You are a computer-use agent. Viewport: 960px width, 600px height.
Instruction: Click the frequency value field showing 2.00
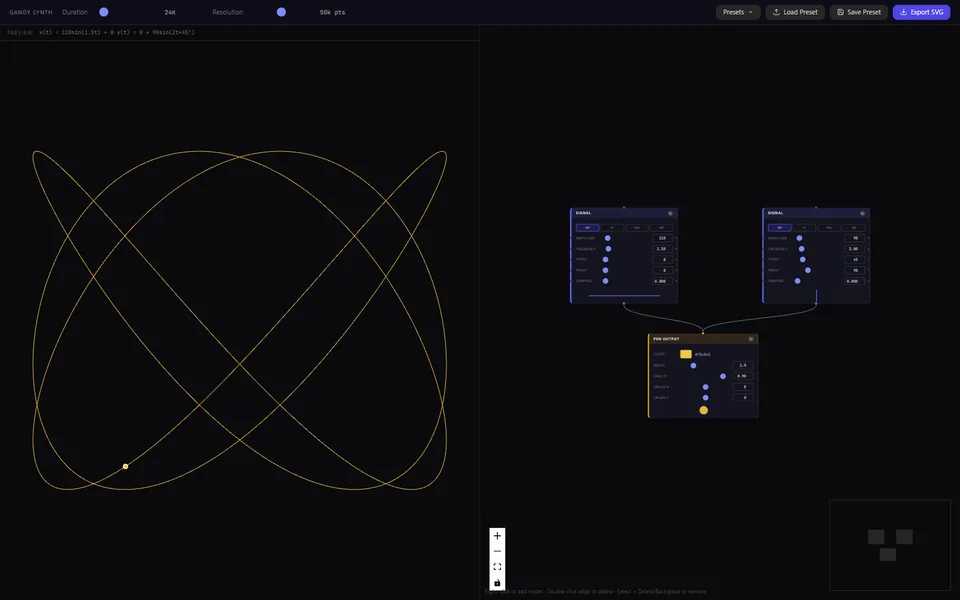855,249
